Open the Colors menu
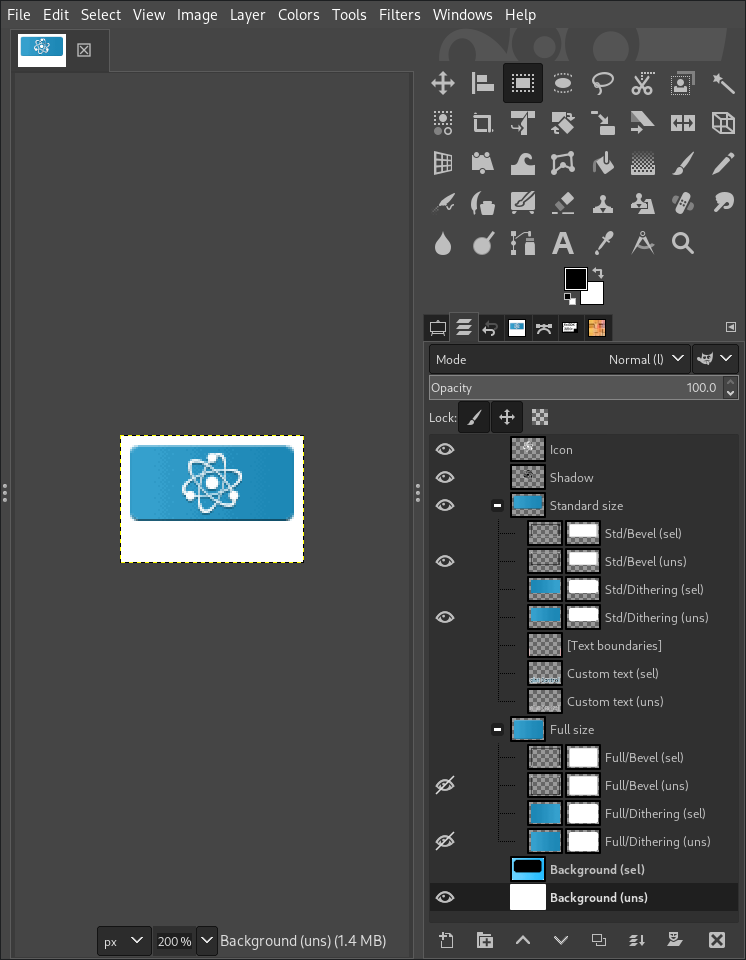The height and width of the screenshot is (960, 746). 299,15
